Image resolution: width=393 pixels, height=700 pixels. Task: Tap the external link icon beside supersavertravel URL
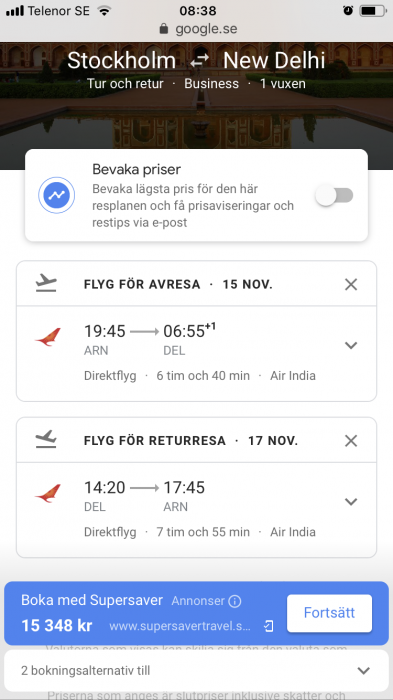(268, 626)
